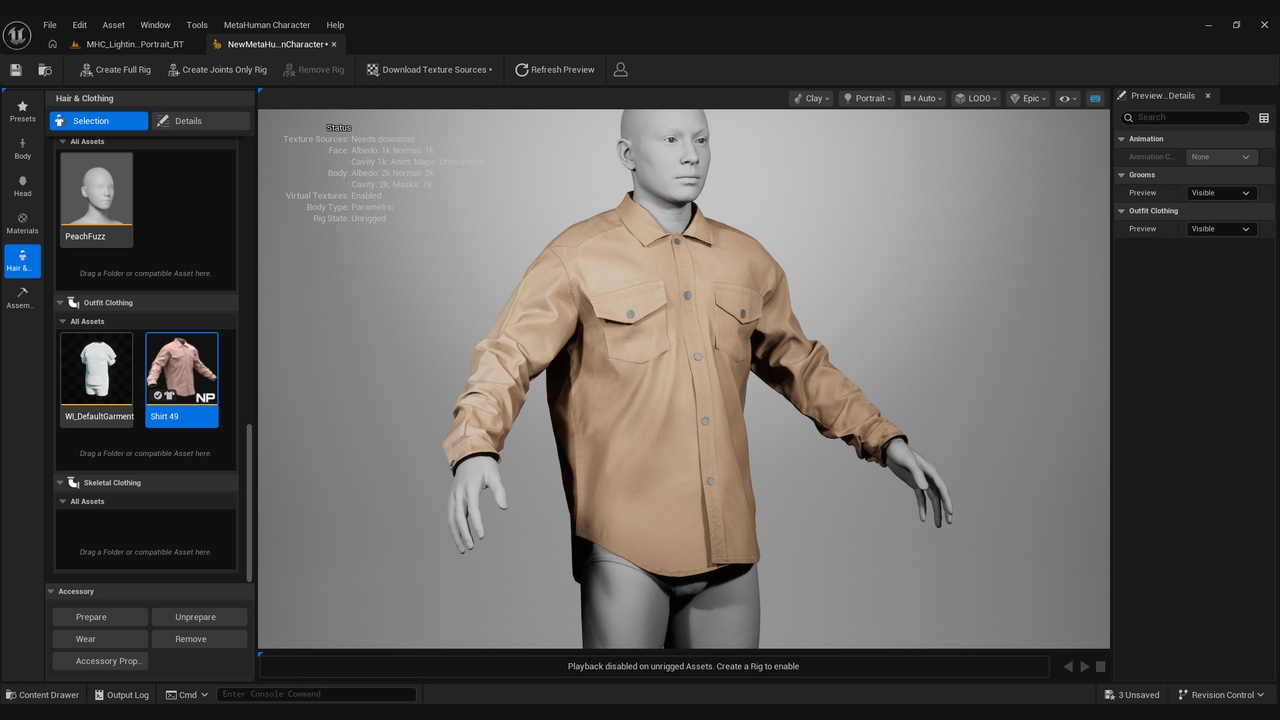Collapse All Assets under Outfit Clothing
This screenshot has height=720, width=1280.
[x=62, y=322]
